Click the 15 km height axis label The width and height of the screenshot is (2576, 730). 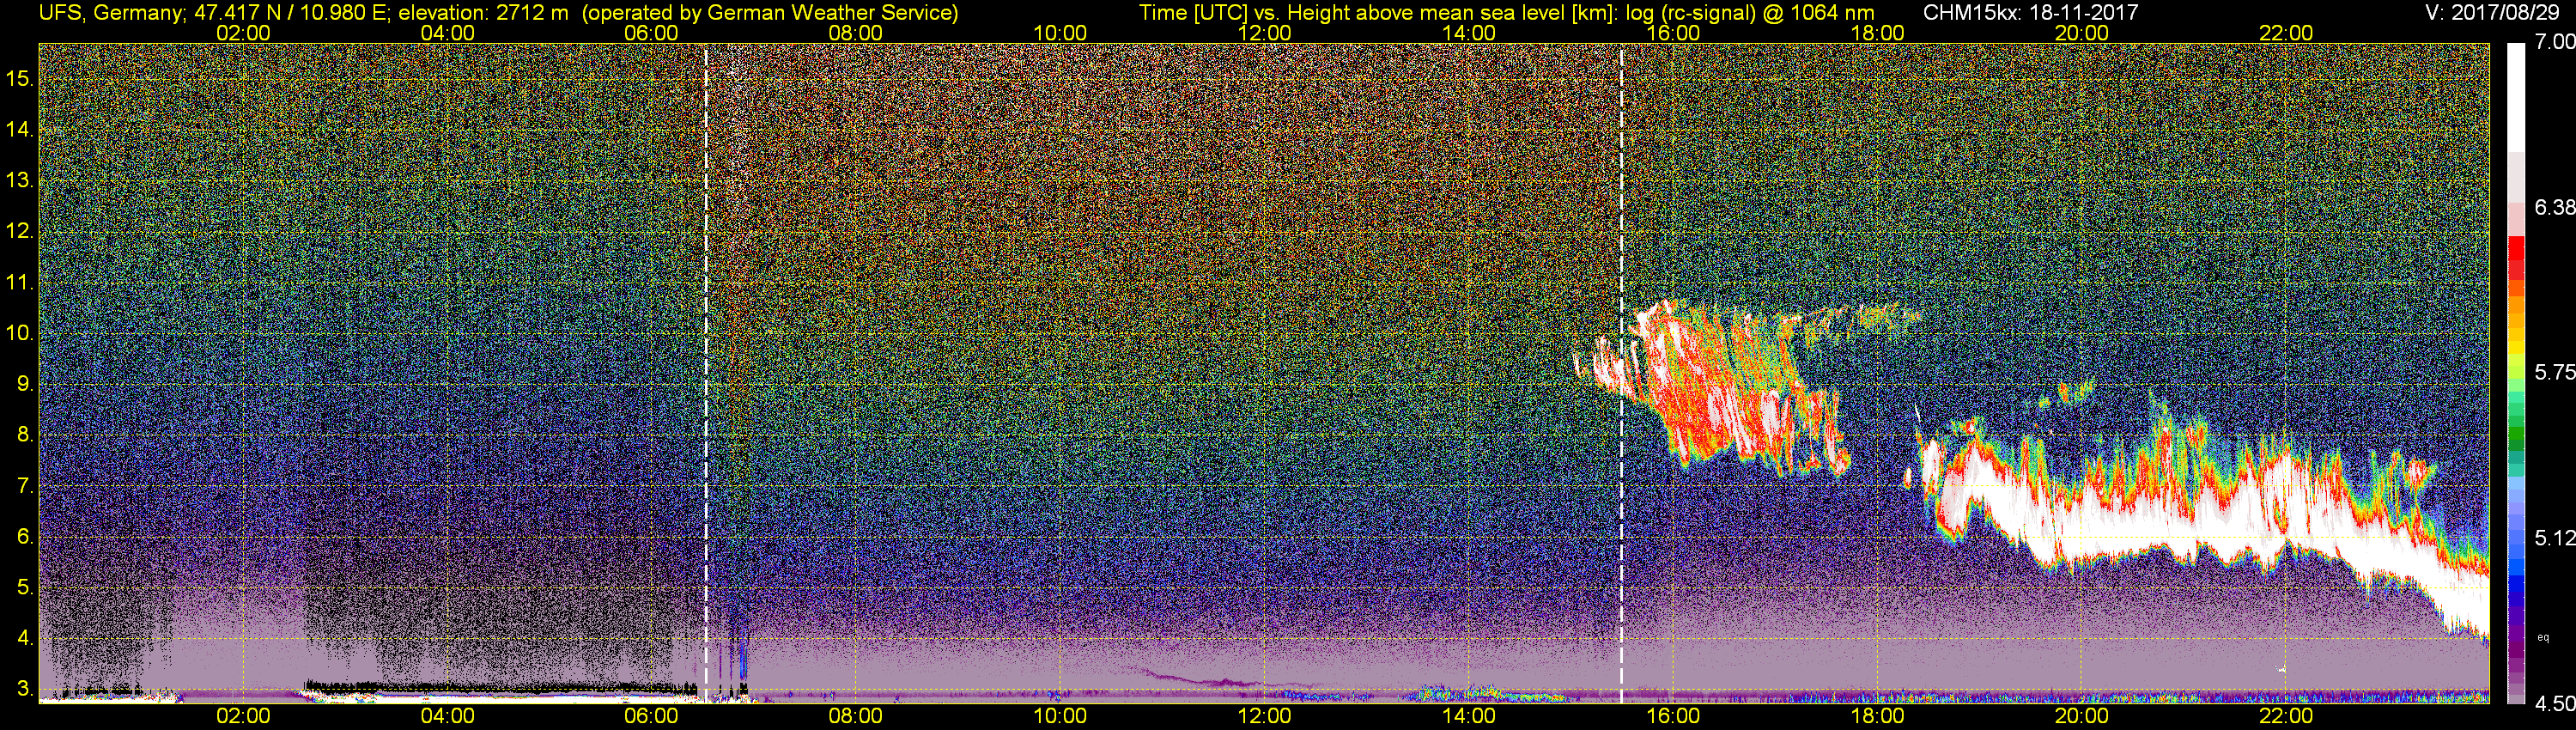(20, 78)
